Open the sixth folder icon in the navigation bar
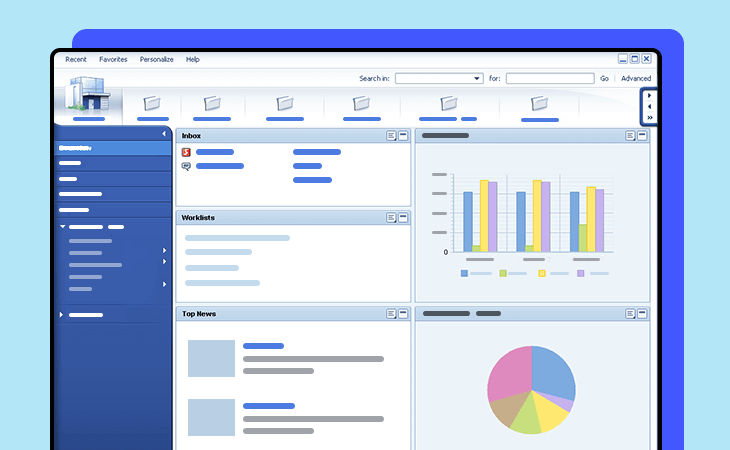The width and height of the screenshot is (730, 450). (x=539, y=103)
